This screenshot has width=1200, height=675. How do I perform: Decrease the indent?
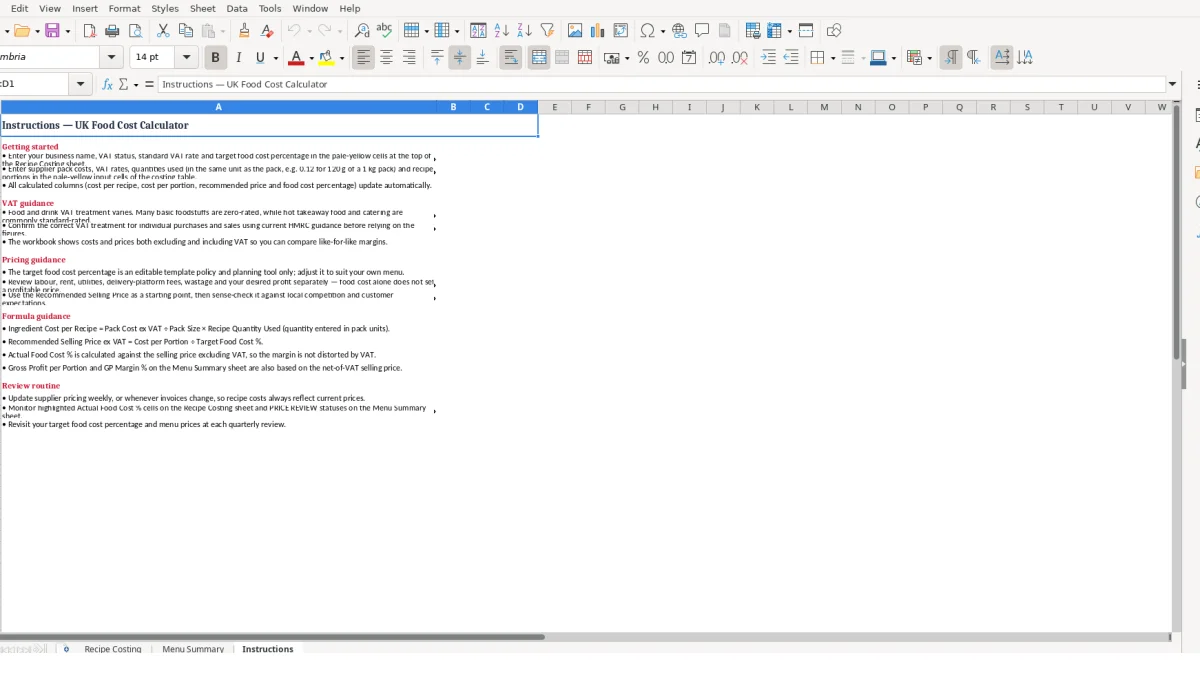click(x=791, y=58)
